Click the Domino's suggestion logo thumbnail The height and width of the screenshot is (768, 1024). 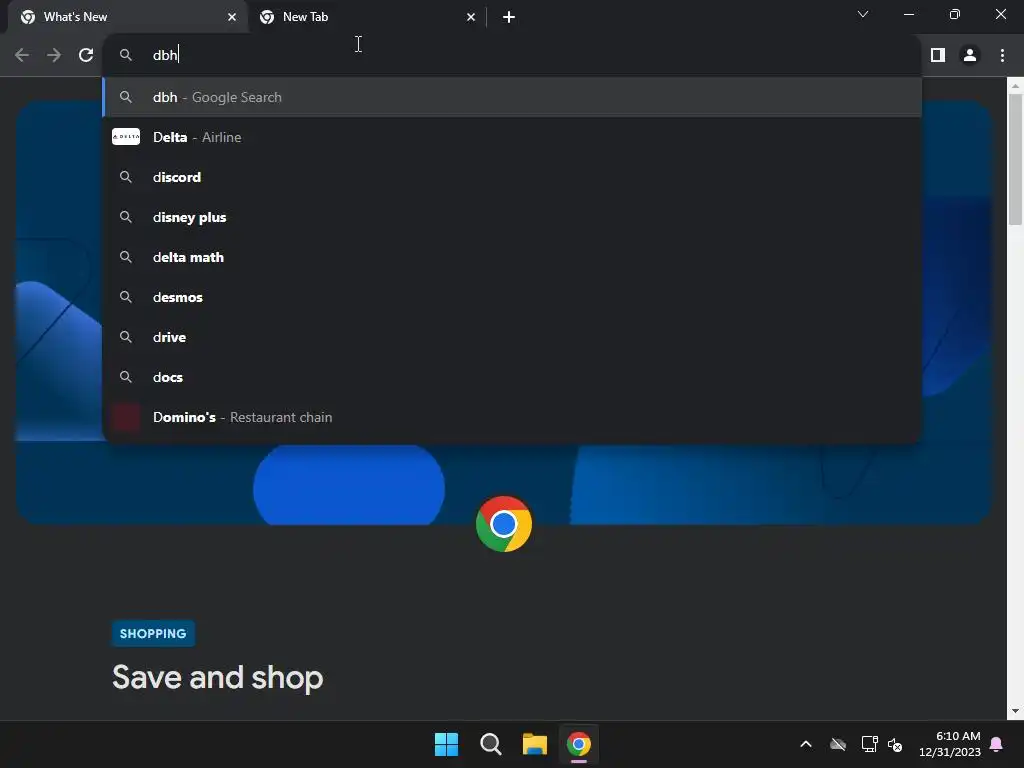click(126, 417)
